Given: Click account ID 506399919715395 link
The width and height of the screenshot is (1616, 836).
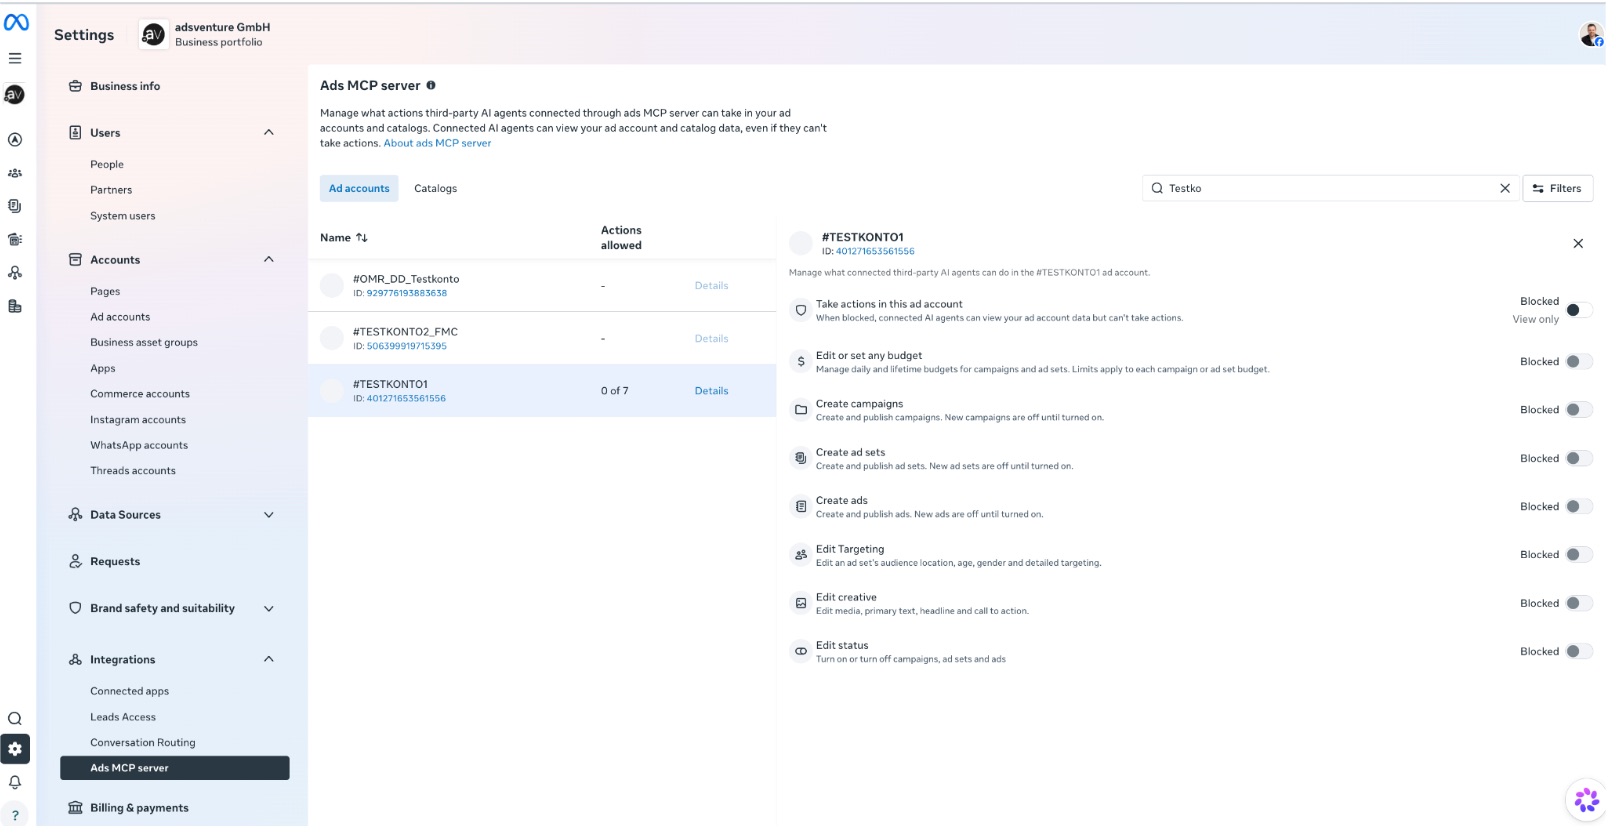Looking at the screenshot, I should (x=407, y=346).
